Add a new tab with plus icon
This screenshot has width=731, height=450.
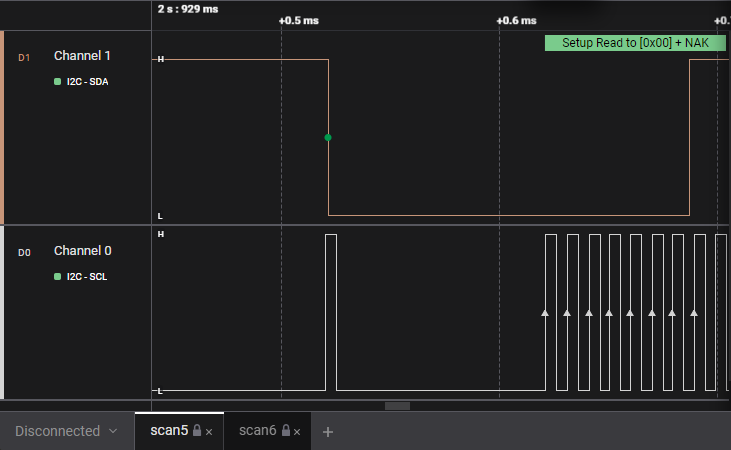coord(327,431)
